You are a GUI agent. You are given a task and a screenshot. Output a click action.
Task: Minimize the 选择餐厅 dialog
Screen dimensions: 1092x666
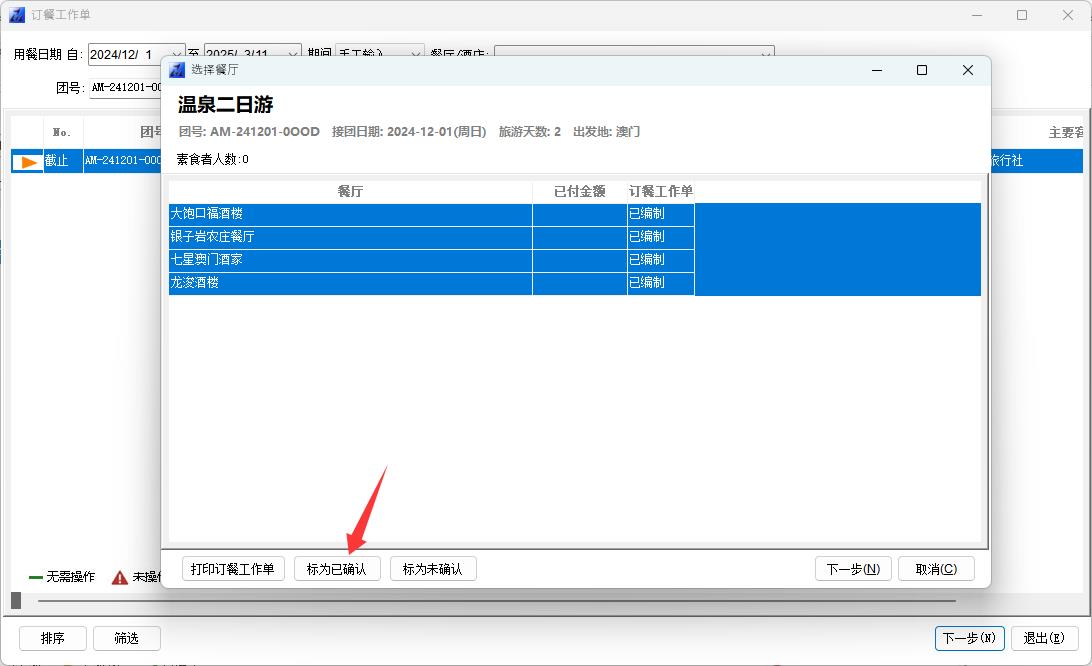click(877, 70)
